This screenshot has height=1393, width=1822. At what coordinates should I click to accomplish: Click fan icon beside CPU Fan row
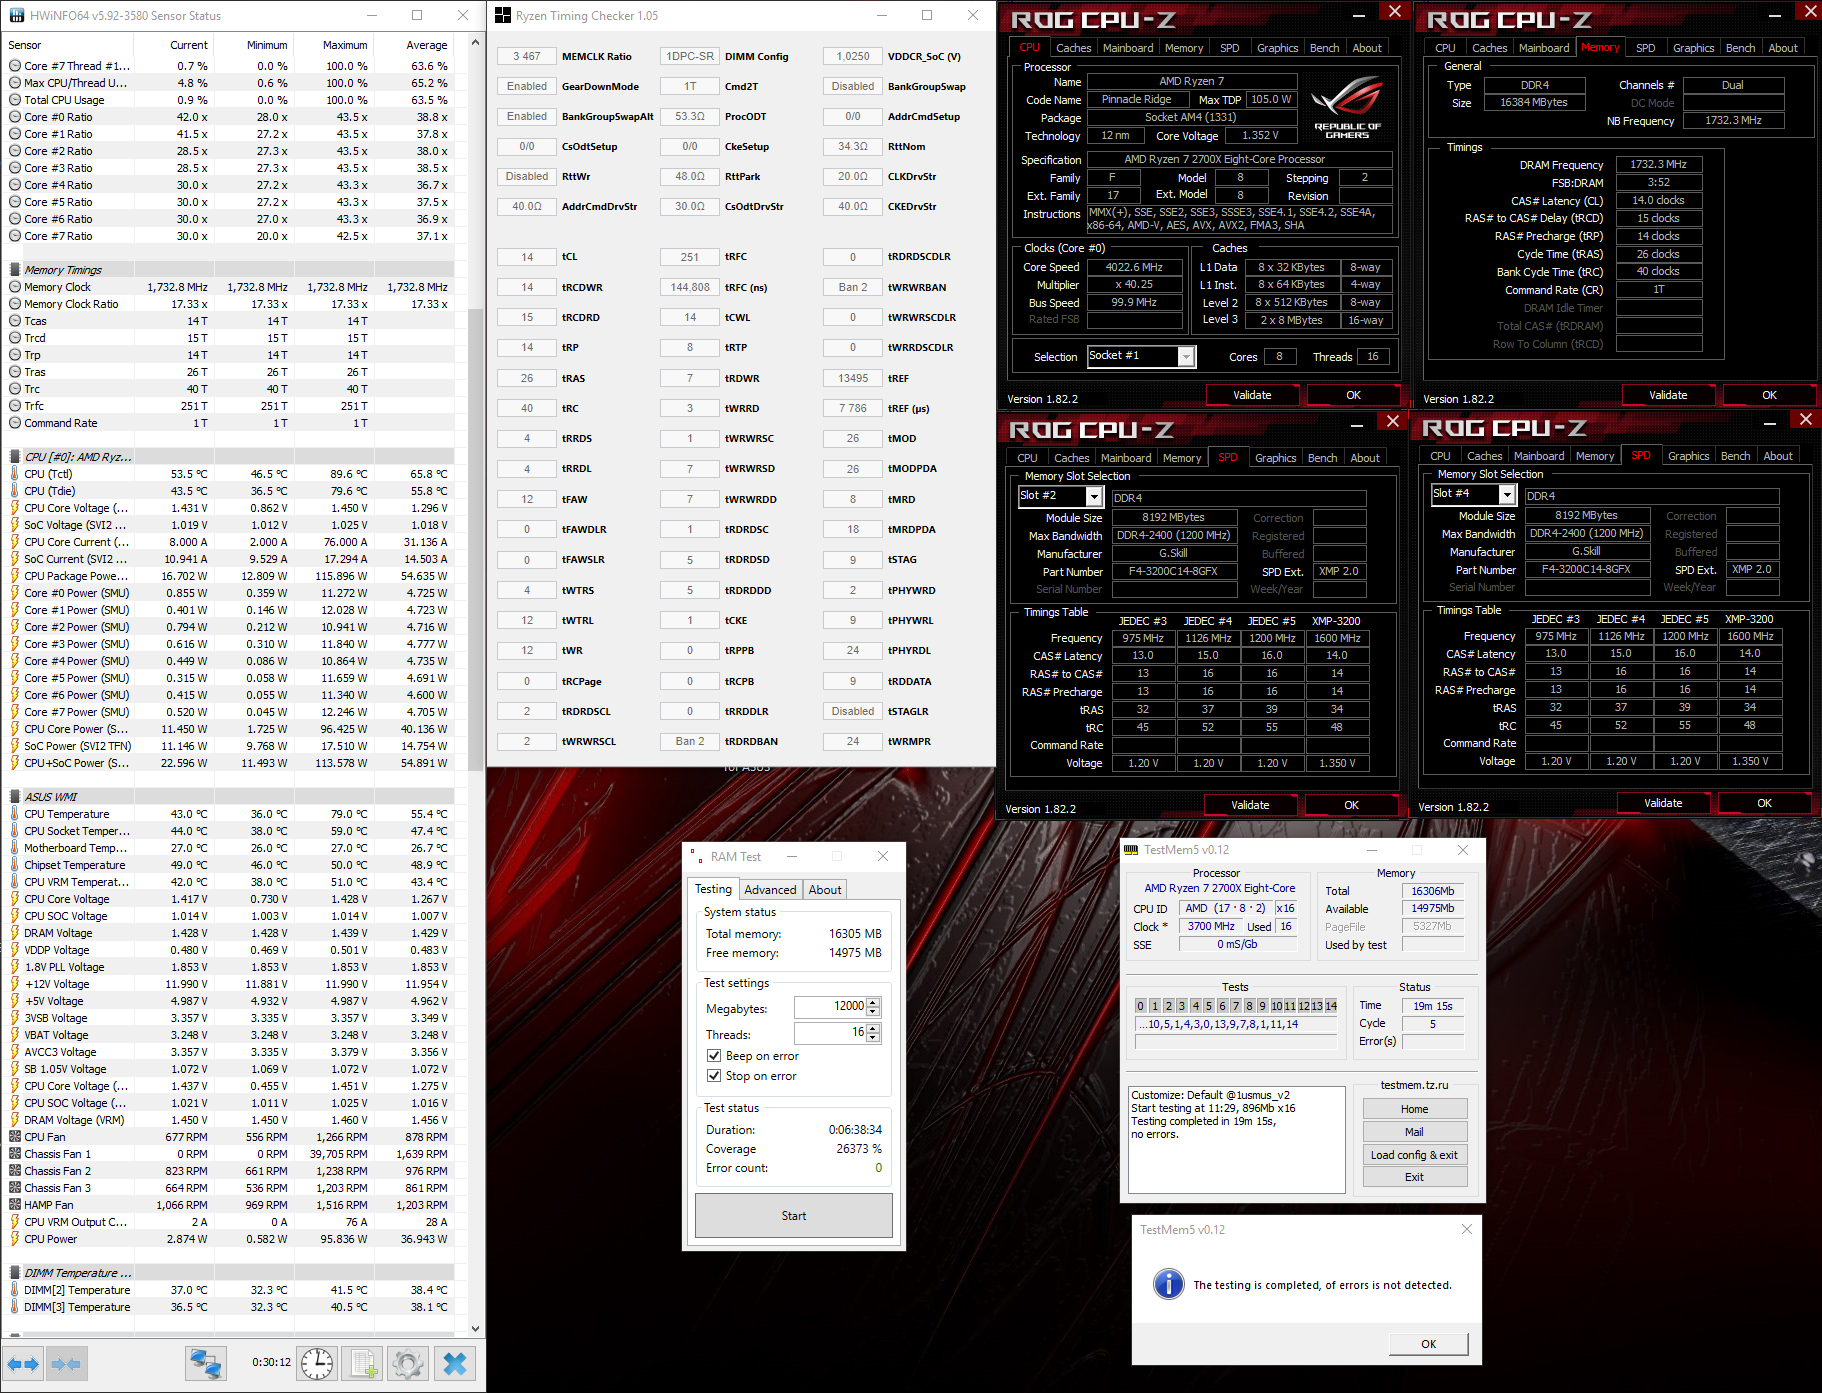click(x=15, y=1137)
